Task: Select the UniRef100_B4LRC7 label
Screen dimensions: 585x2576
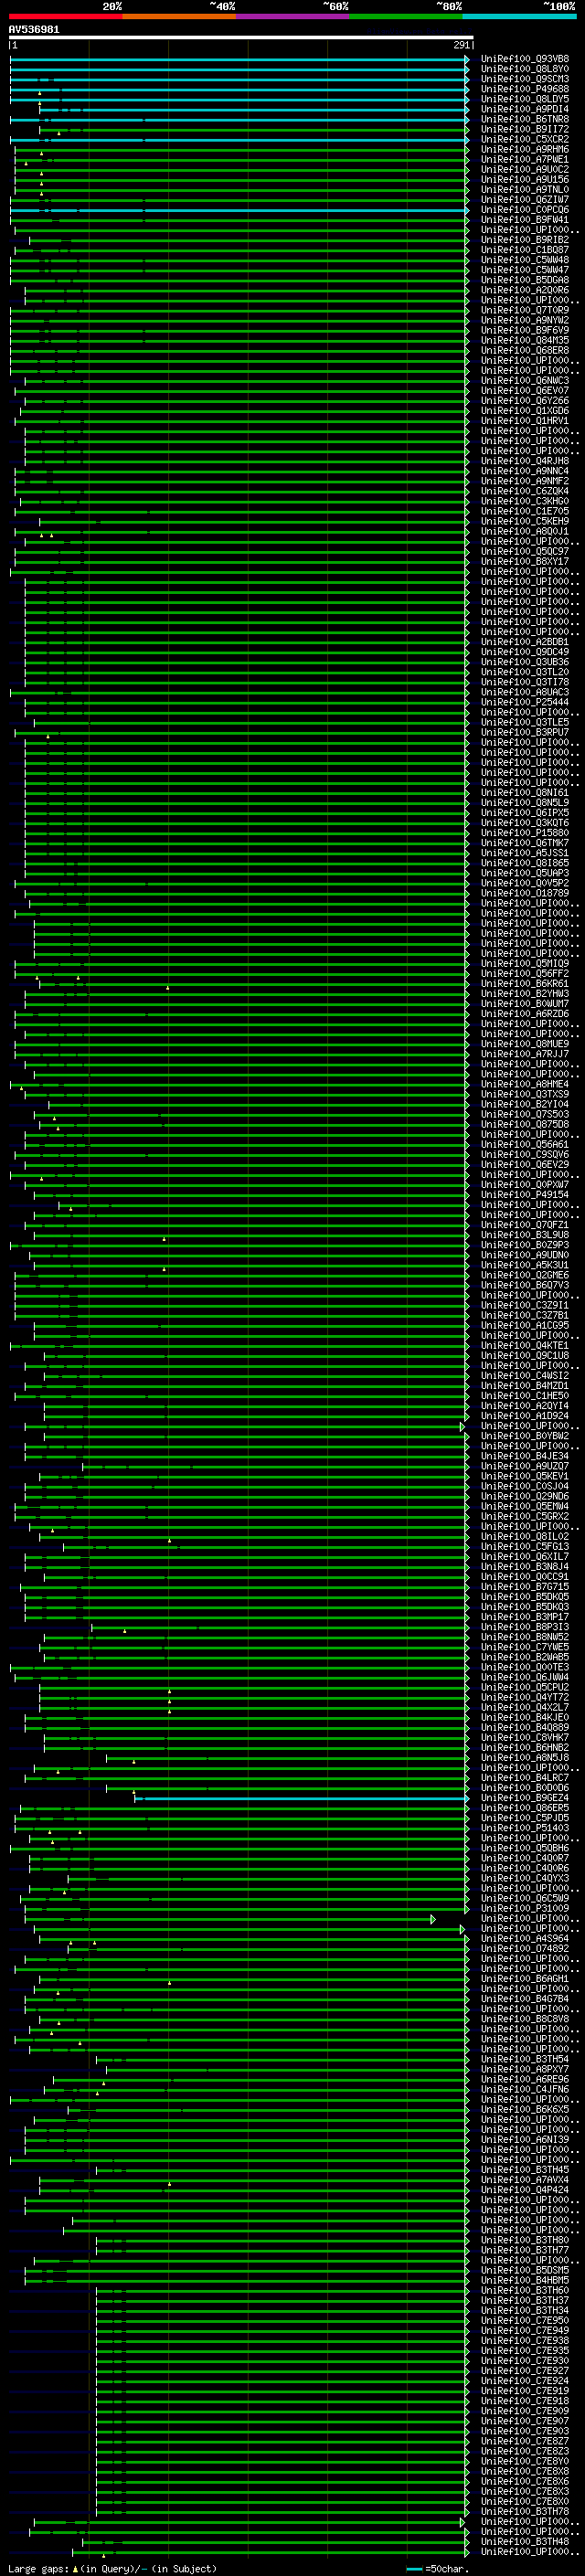Action: click(x=525, y=1778)
